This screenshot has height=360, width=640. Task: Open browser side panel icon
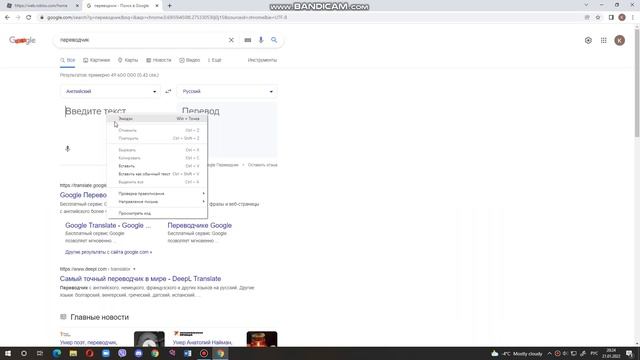coord(611,18)
